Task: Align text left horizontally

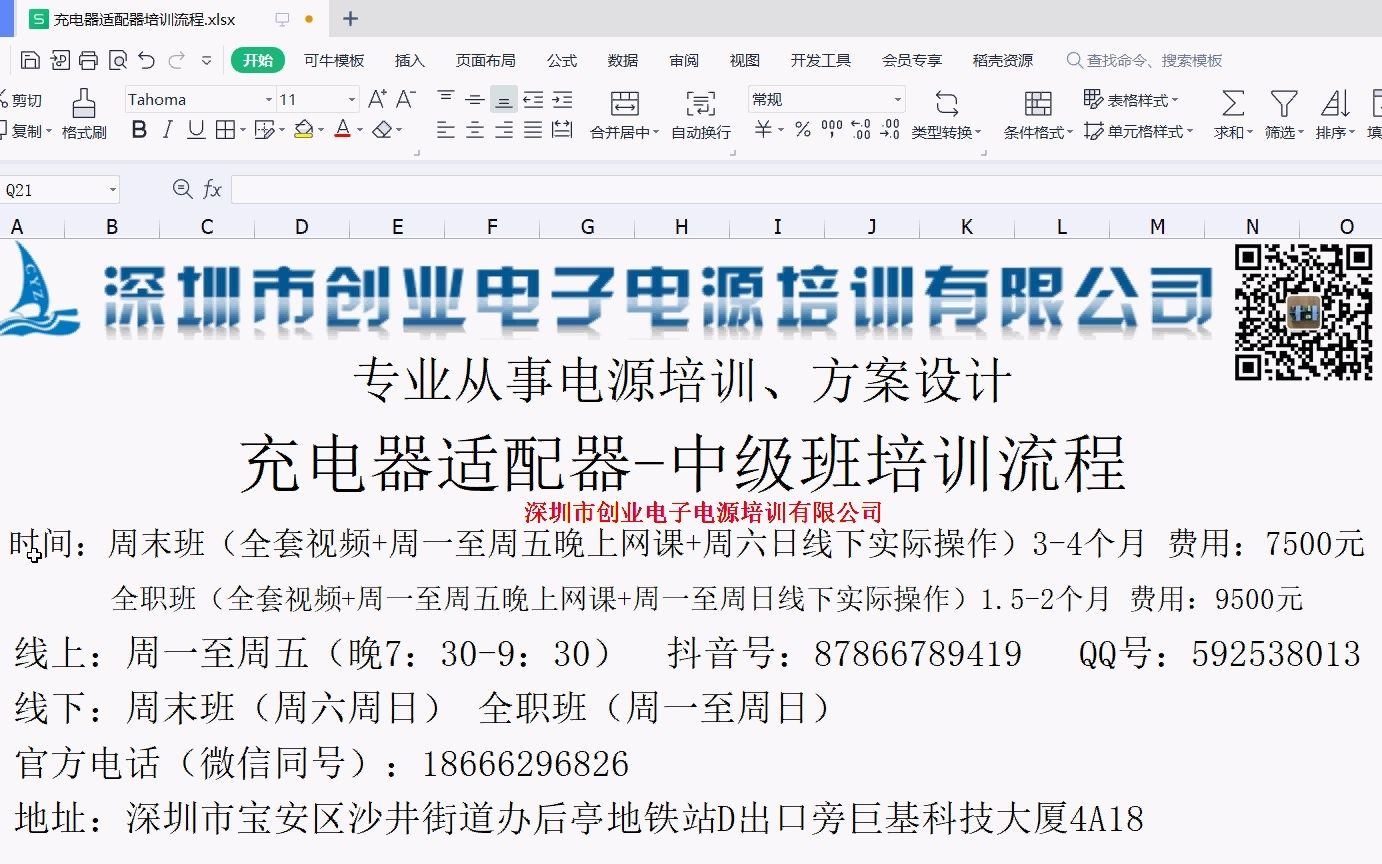Action: 446,130
